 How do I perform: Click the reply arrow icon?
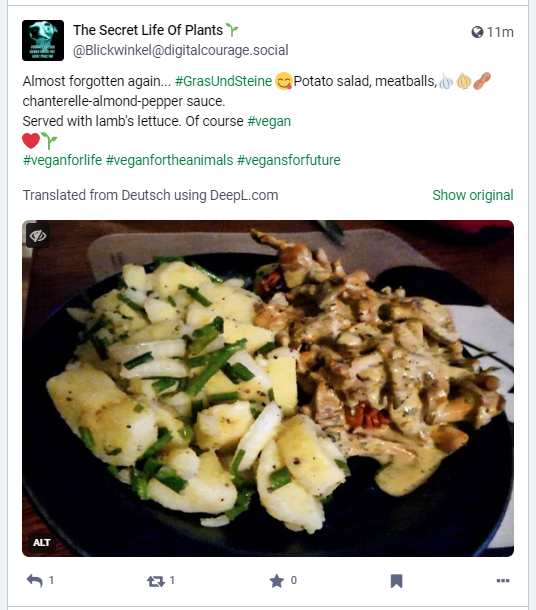[34, 580]
